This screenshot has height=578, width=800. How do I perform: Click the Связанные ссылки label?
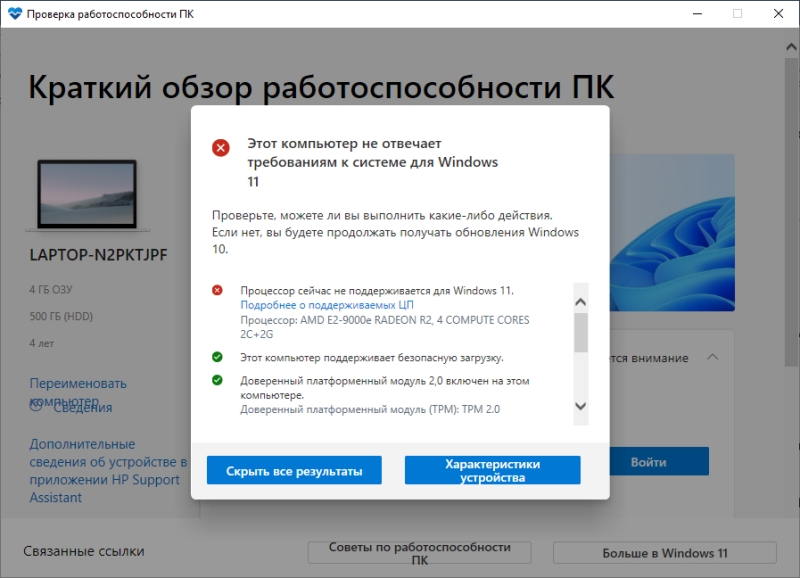(84, 551)
